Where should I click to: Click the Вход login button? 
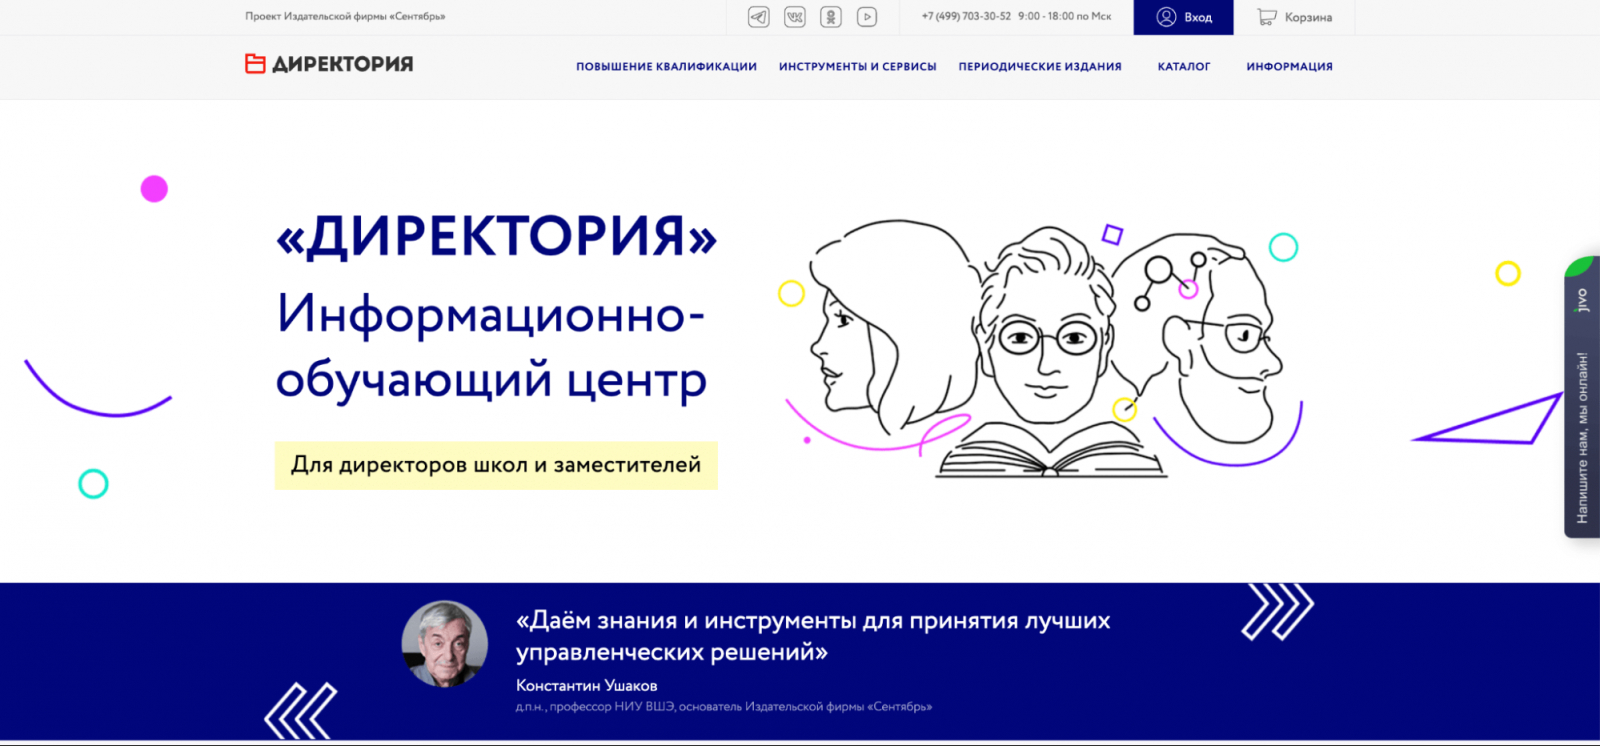click(x=1183, y=17)
